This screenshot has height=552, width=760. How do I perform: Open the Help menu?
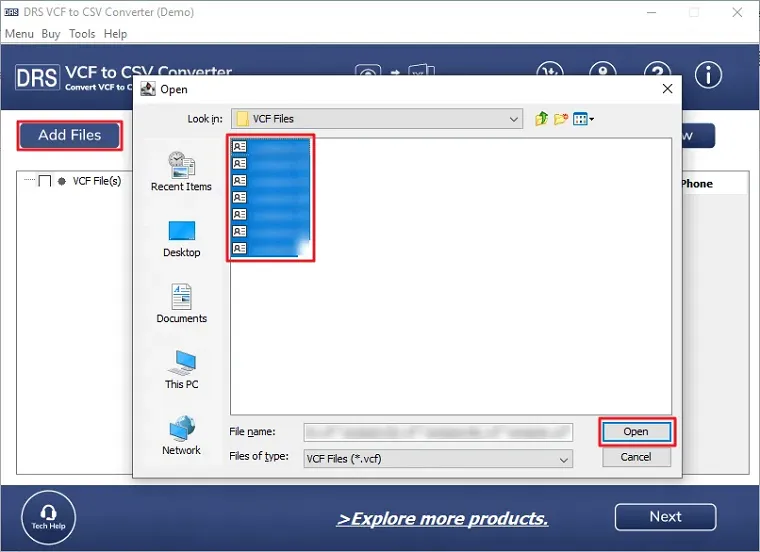(115, 34)
